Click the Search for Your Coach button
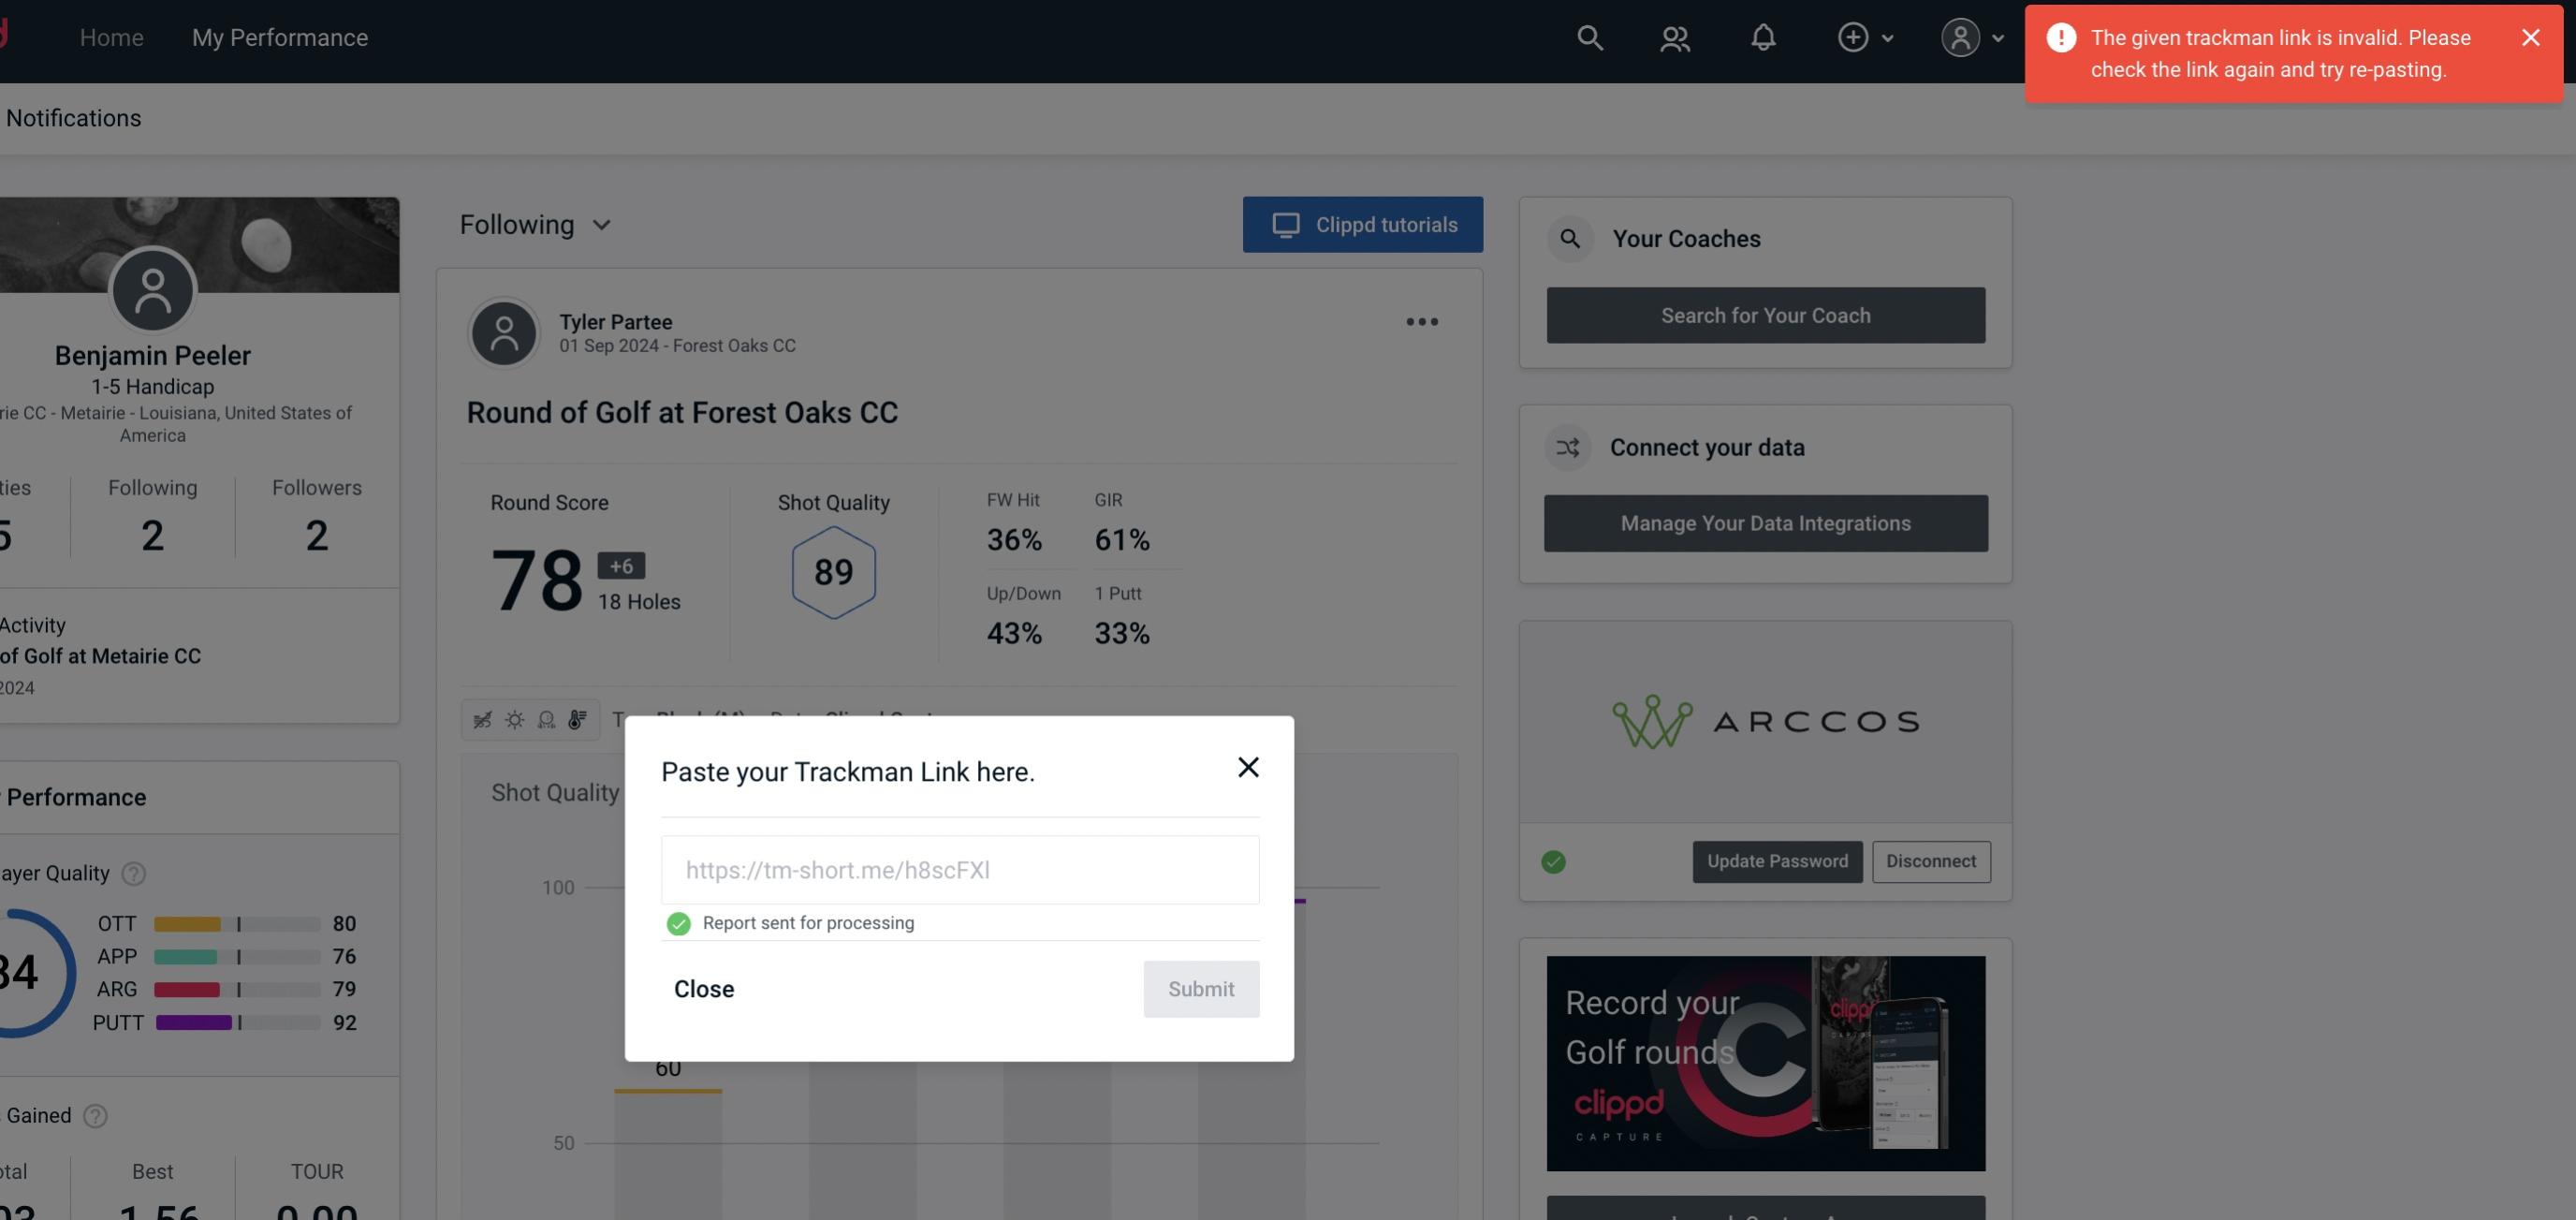 (1766, 316)
